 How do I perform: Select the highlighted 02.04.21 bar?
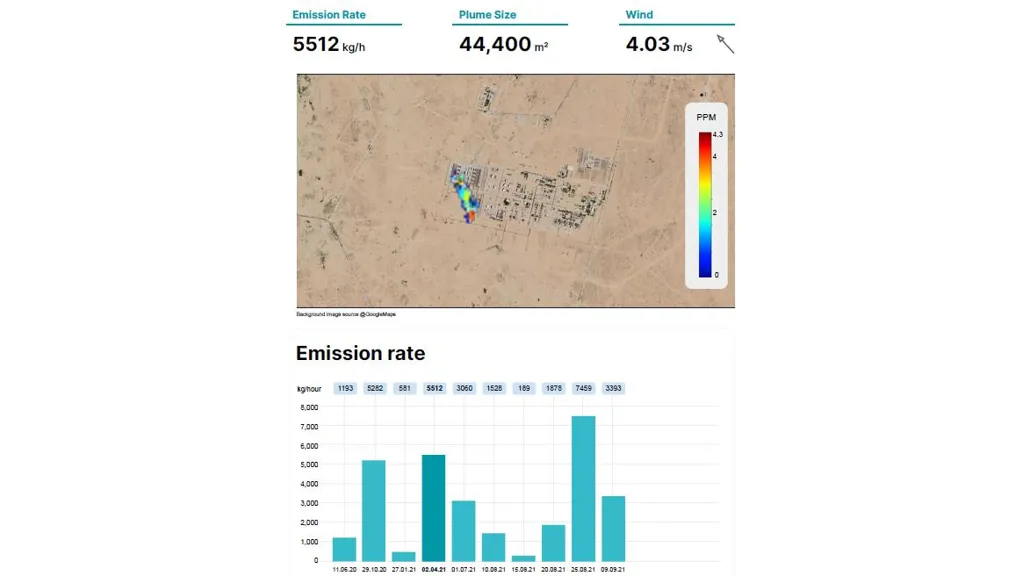(x=434, y=508)
